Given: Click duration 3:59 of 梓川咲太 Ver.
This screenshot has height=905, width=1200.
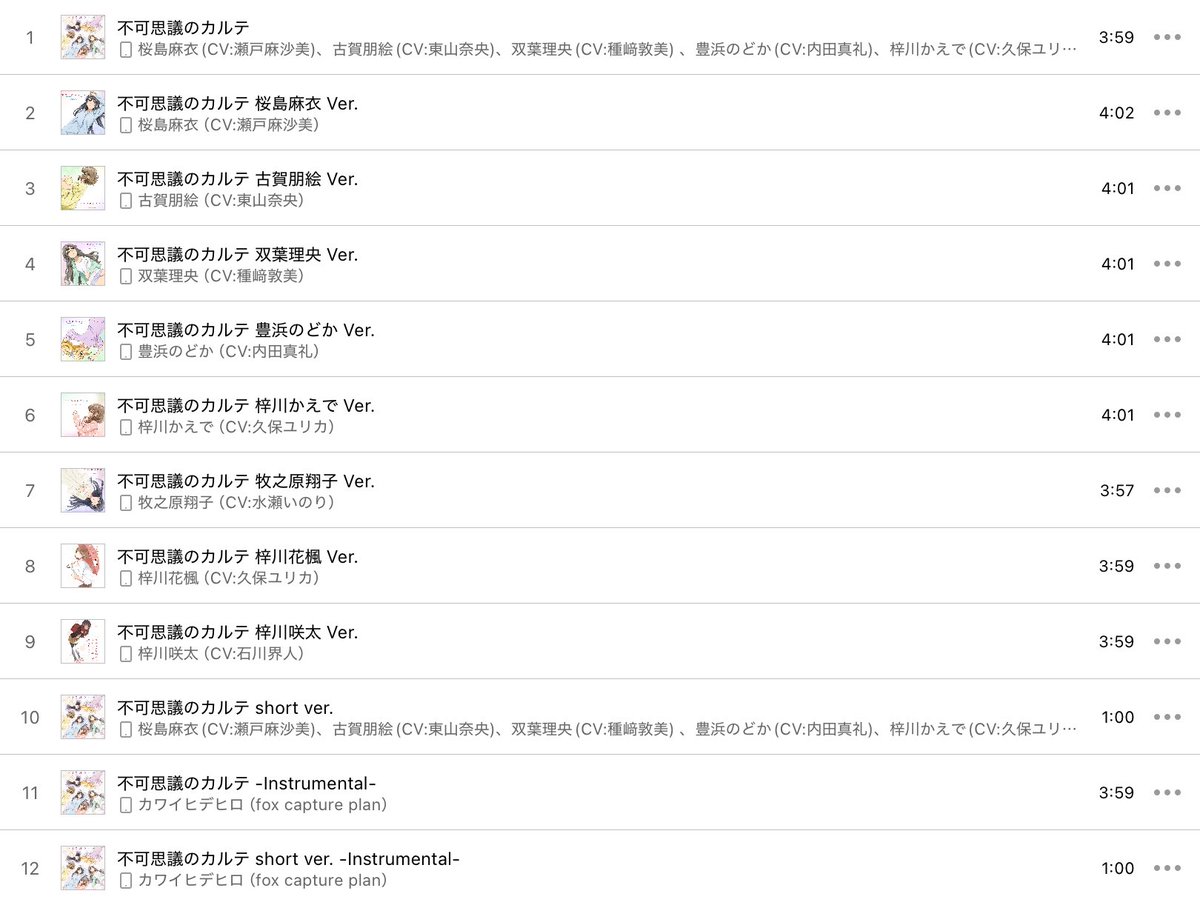Looking at the screenshot, I should [1116, 641].
